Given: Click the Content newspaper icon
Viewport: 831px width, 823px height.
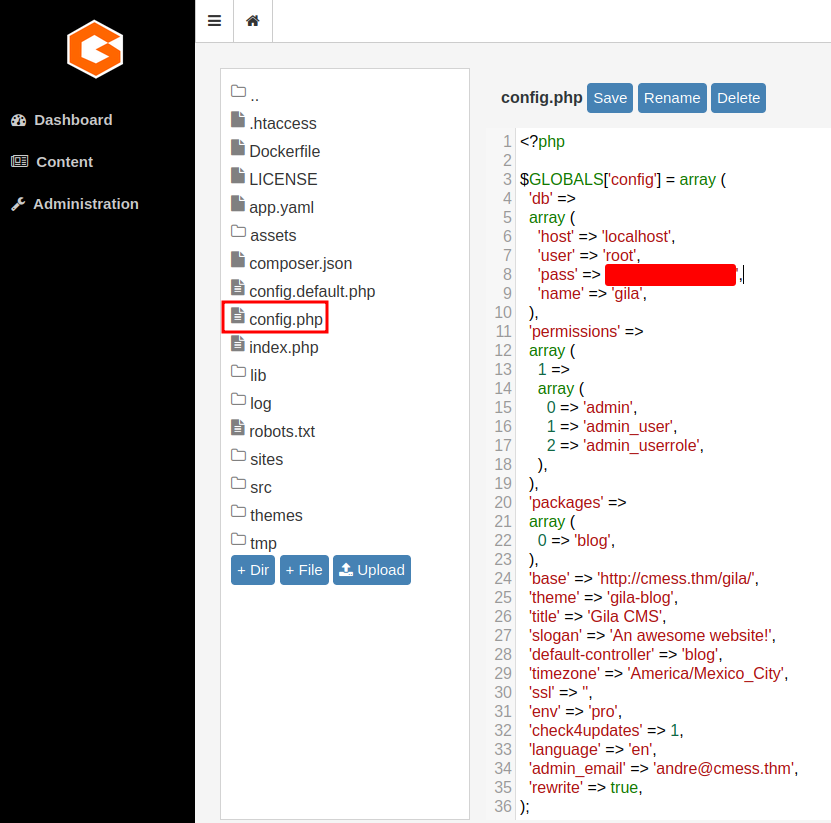Looking at the screenshot, I should click(20, 161).
